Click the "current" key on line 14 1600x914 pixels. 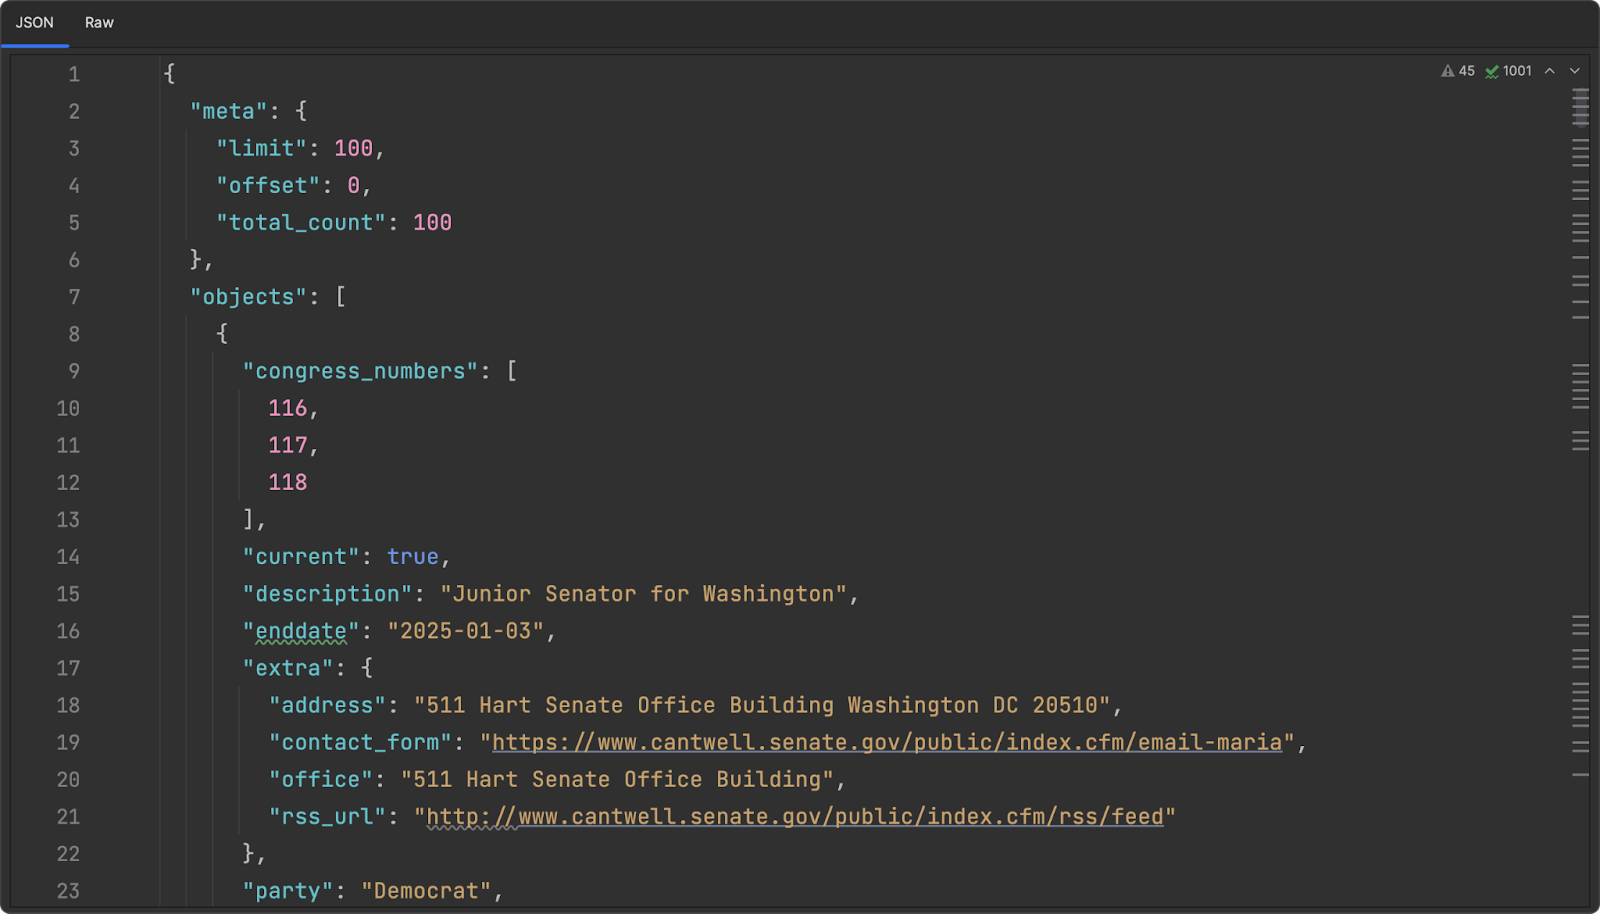[x=301, y=557]
